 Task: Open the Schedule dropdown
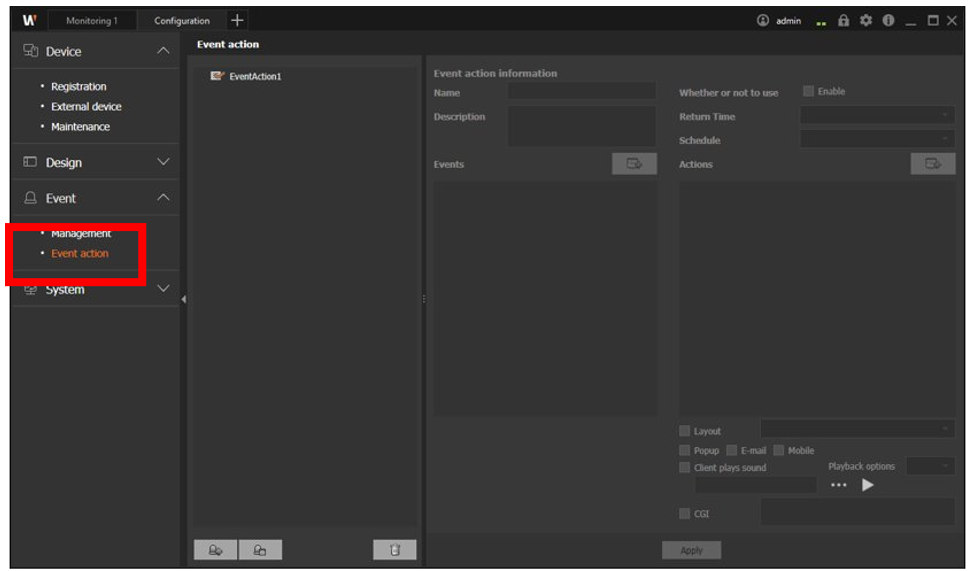[x=877, y=140]
